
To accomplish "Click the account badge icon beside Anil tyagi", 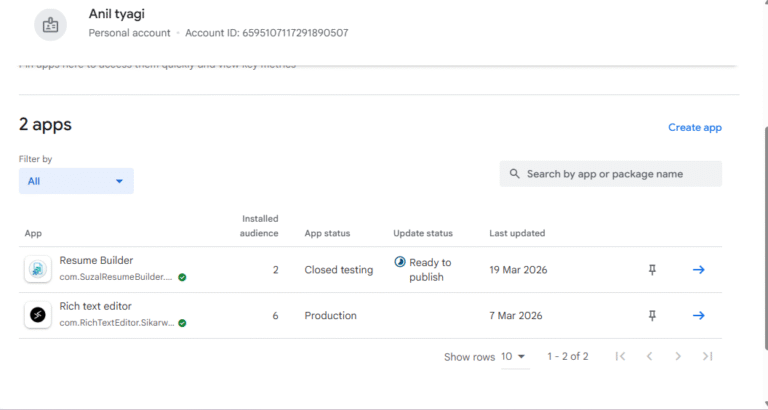I will [x=51, y=25].
